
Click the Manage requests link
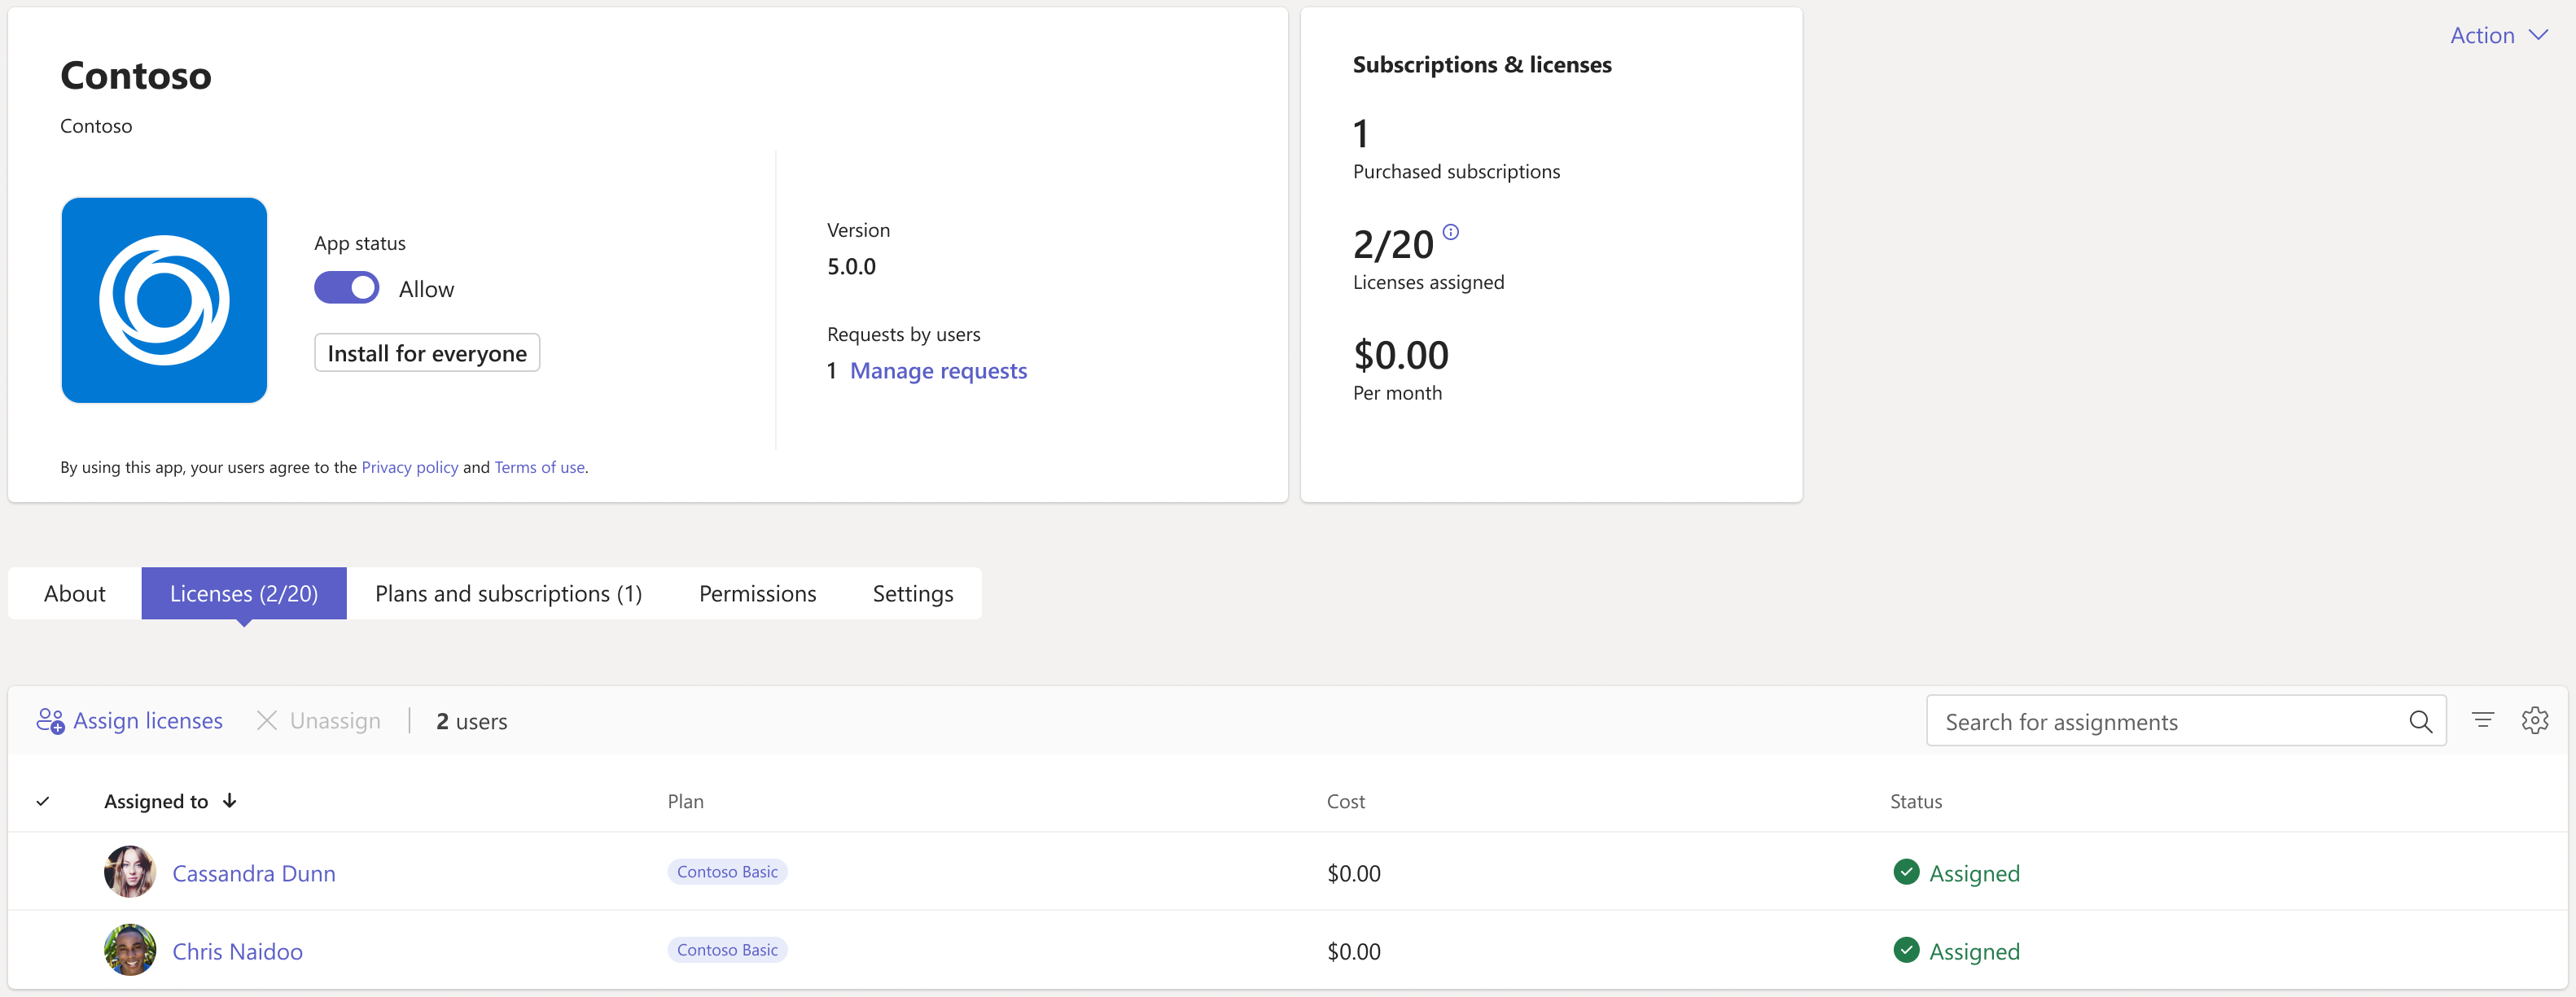pyautogui.click(x=938, y=370)
